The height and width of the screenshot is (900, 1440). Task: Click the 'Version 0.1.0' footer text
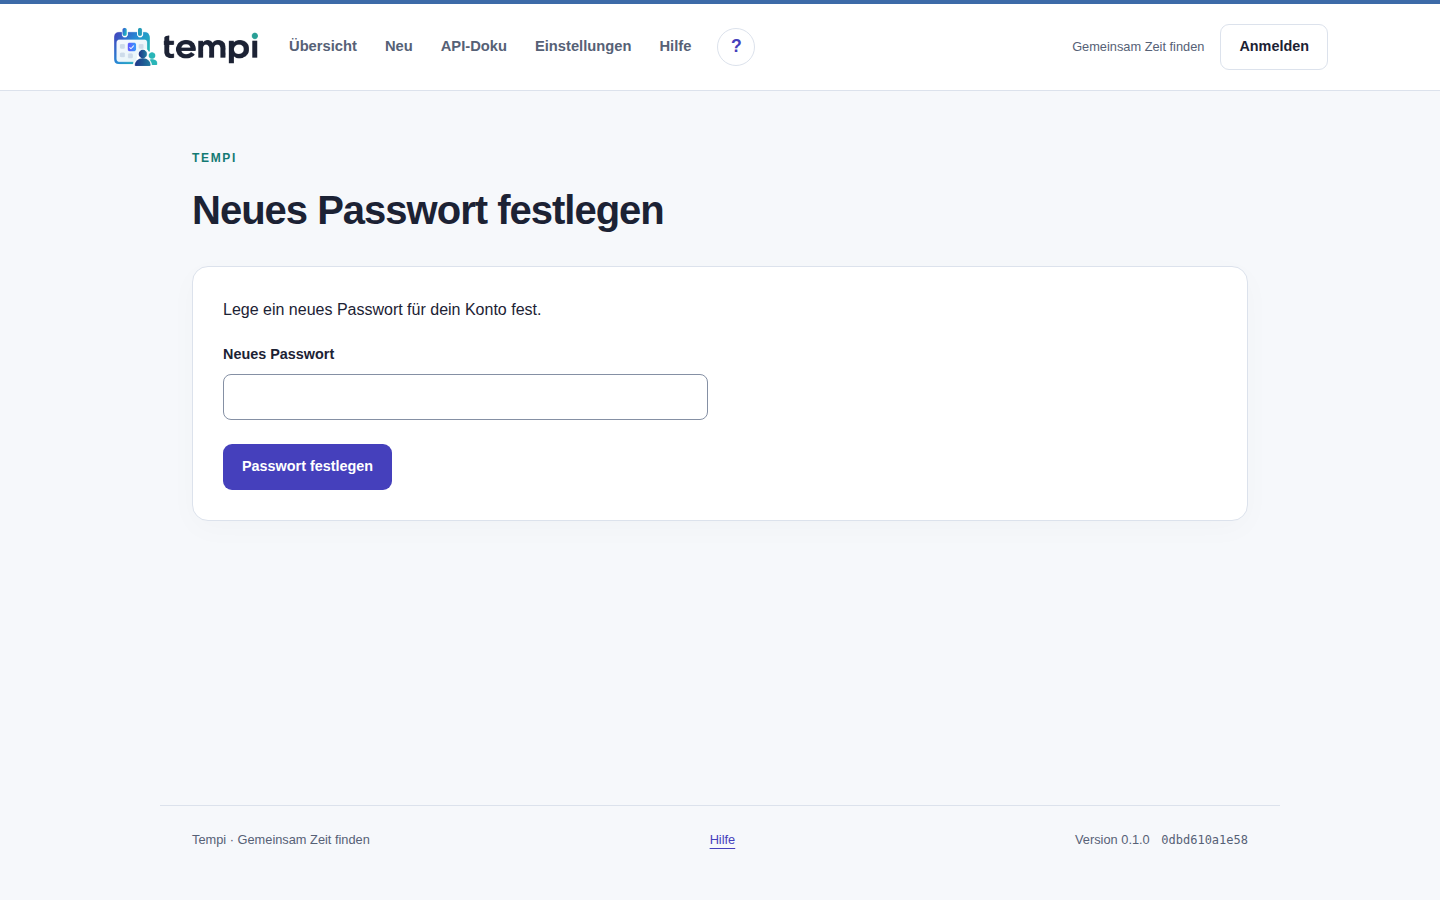[x=1112, y=840]
